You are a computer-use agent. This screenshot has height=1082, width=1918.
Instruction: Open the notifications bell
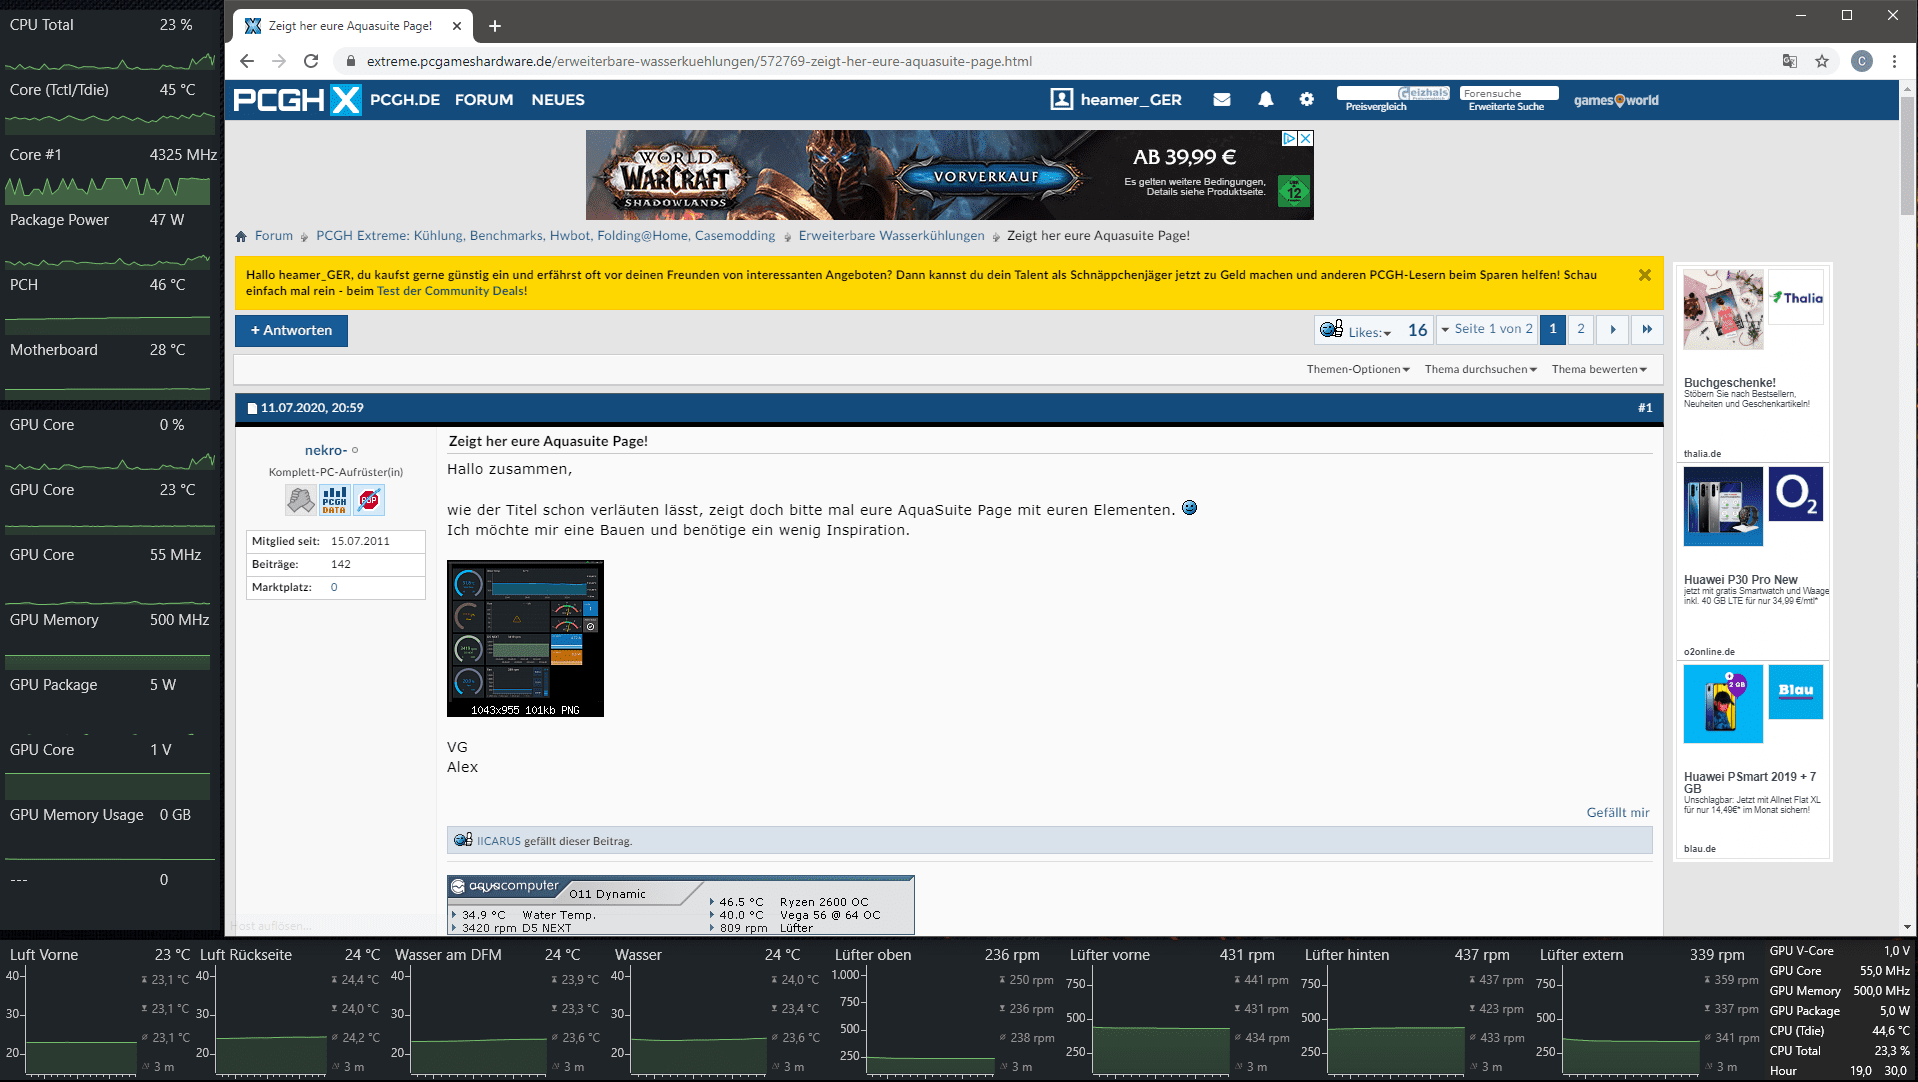(x=1265, y=100)
